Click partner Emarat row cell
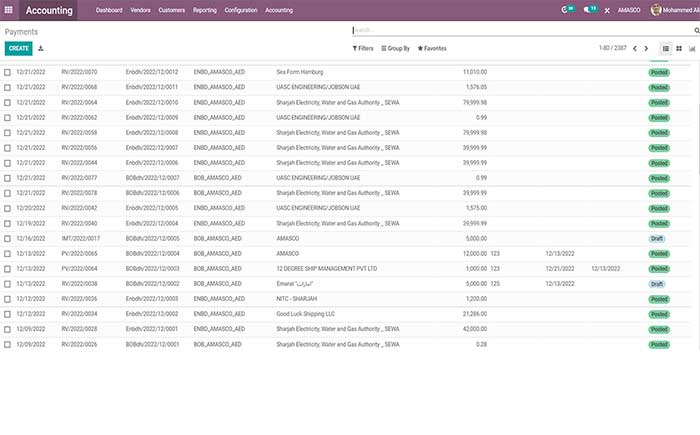 (295, 284)
